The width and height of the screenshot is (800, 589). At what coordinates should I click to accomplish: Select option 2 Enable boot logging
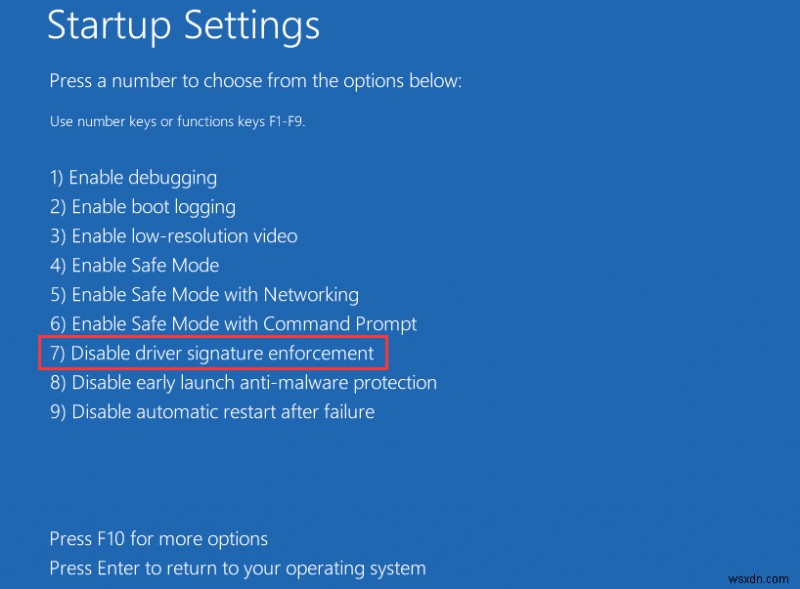(142, 206)
